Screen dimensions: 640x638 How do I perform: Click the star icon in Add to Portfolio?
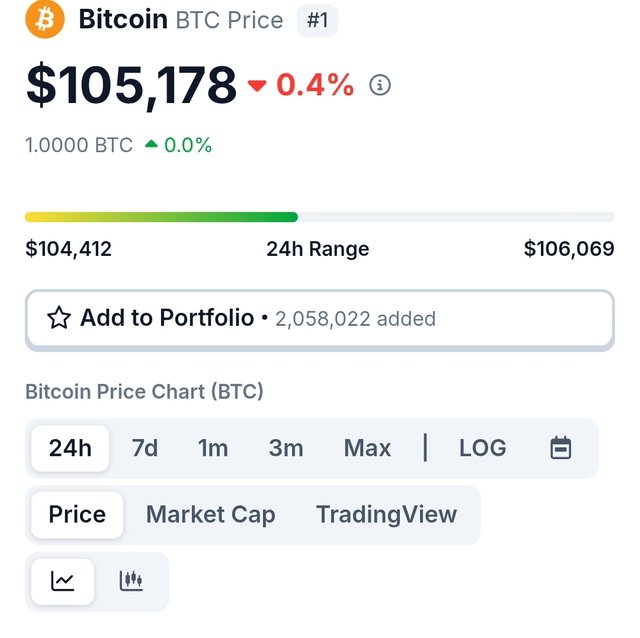tap(59, 319)
